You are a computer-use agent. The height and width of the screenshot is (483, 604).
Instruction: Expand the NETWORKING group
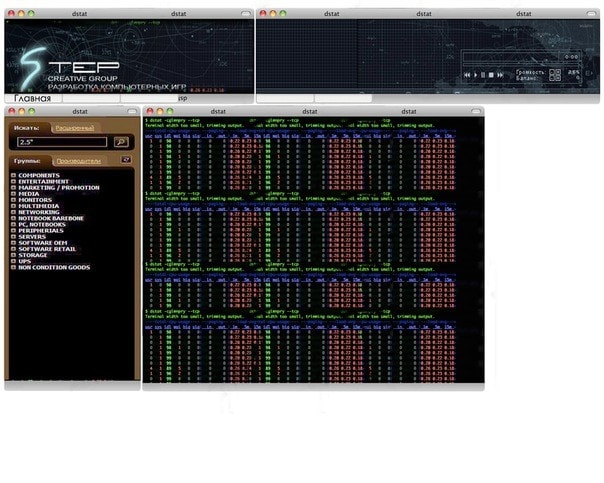[x=13, y=212]
